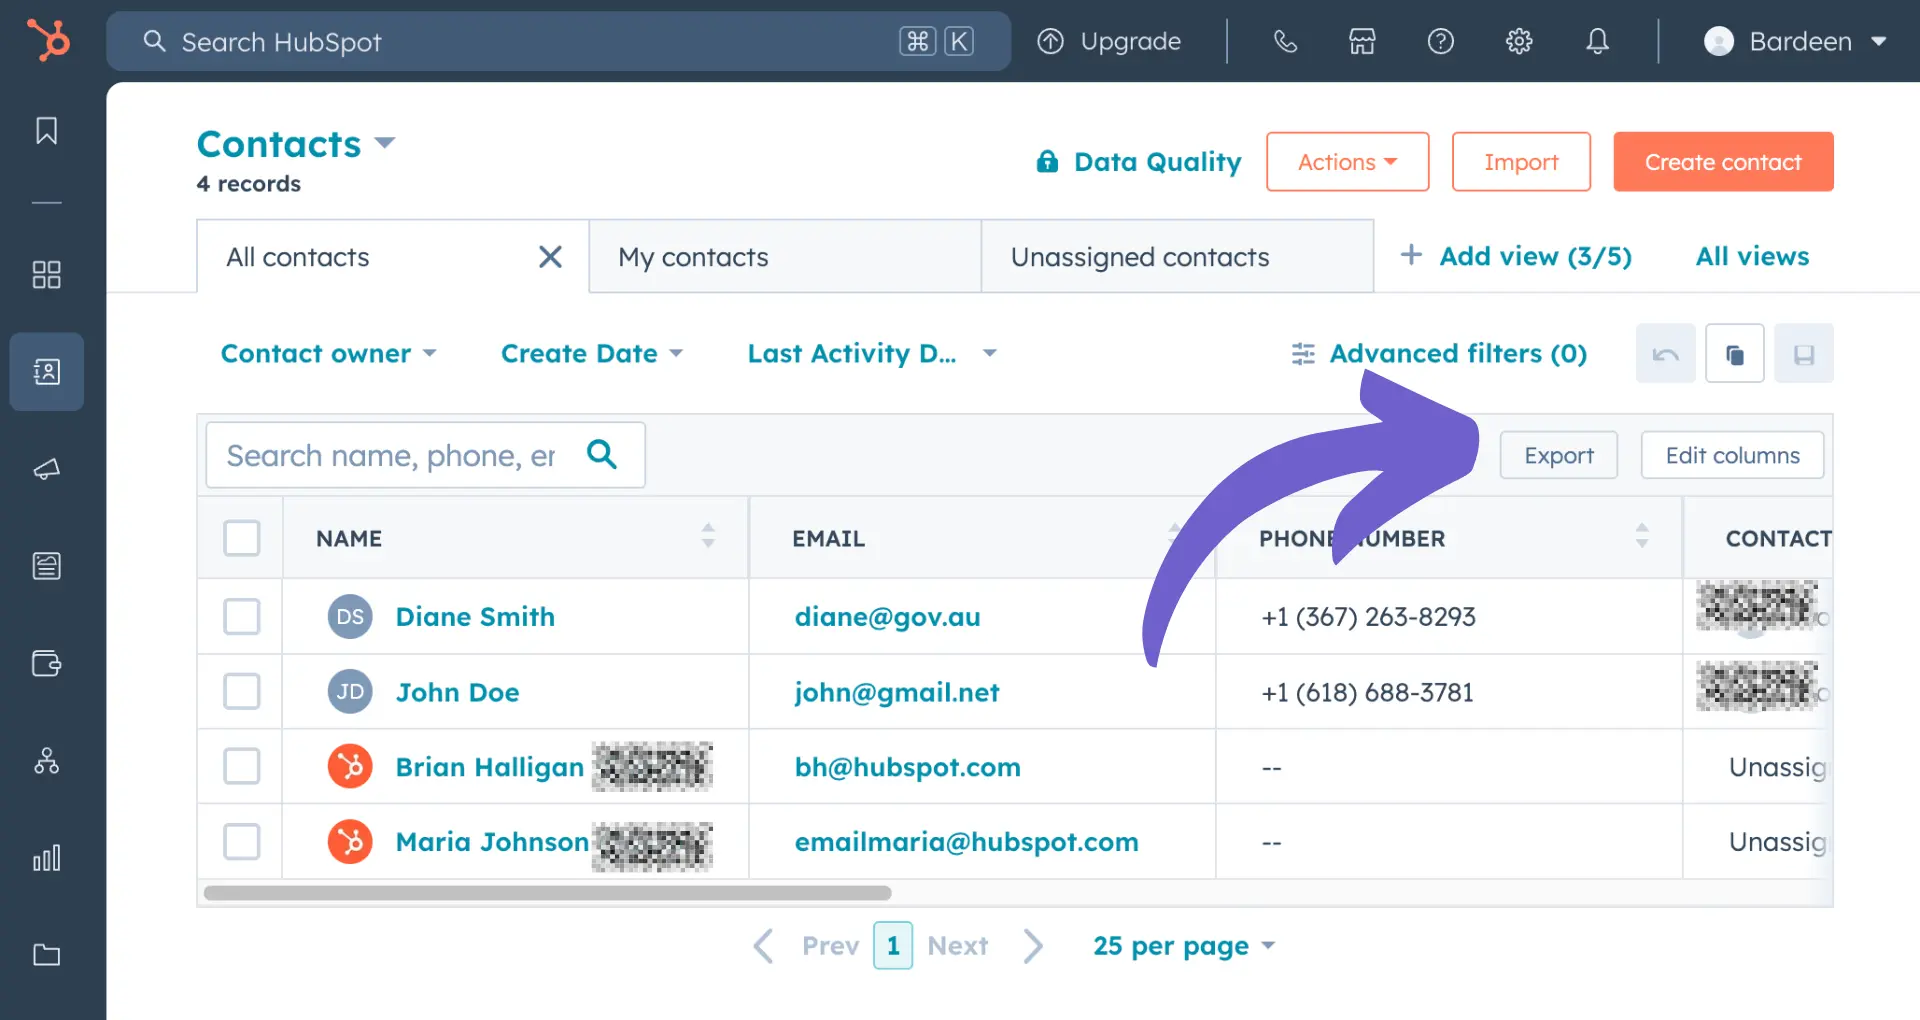Viewport: 1920px width, 1020px height.
Task: Click the horizontal table scrollbar
Action: click(547, 893)
